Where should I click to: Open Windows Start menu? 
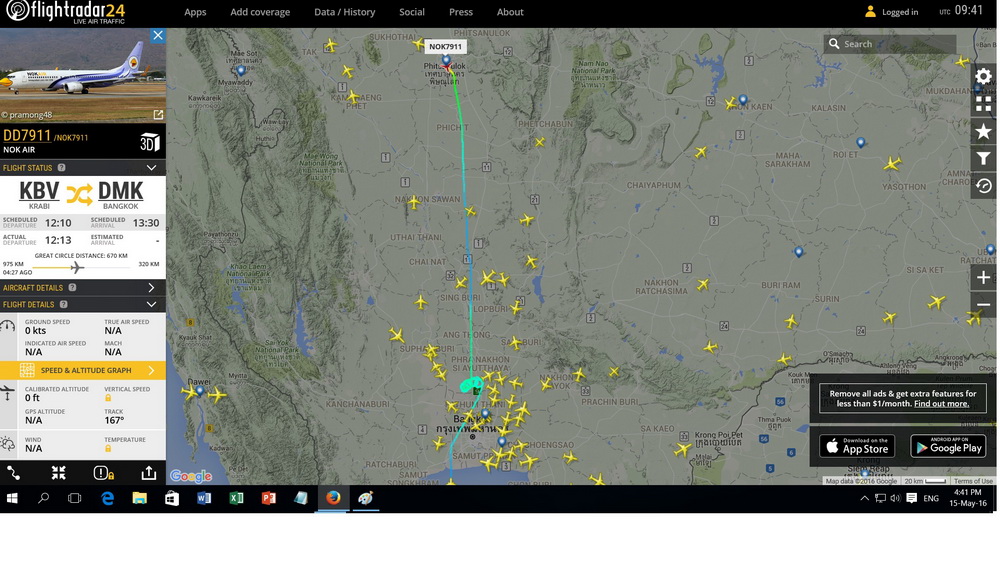coord(12,498)
